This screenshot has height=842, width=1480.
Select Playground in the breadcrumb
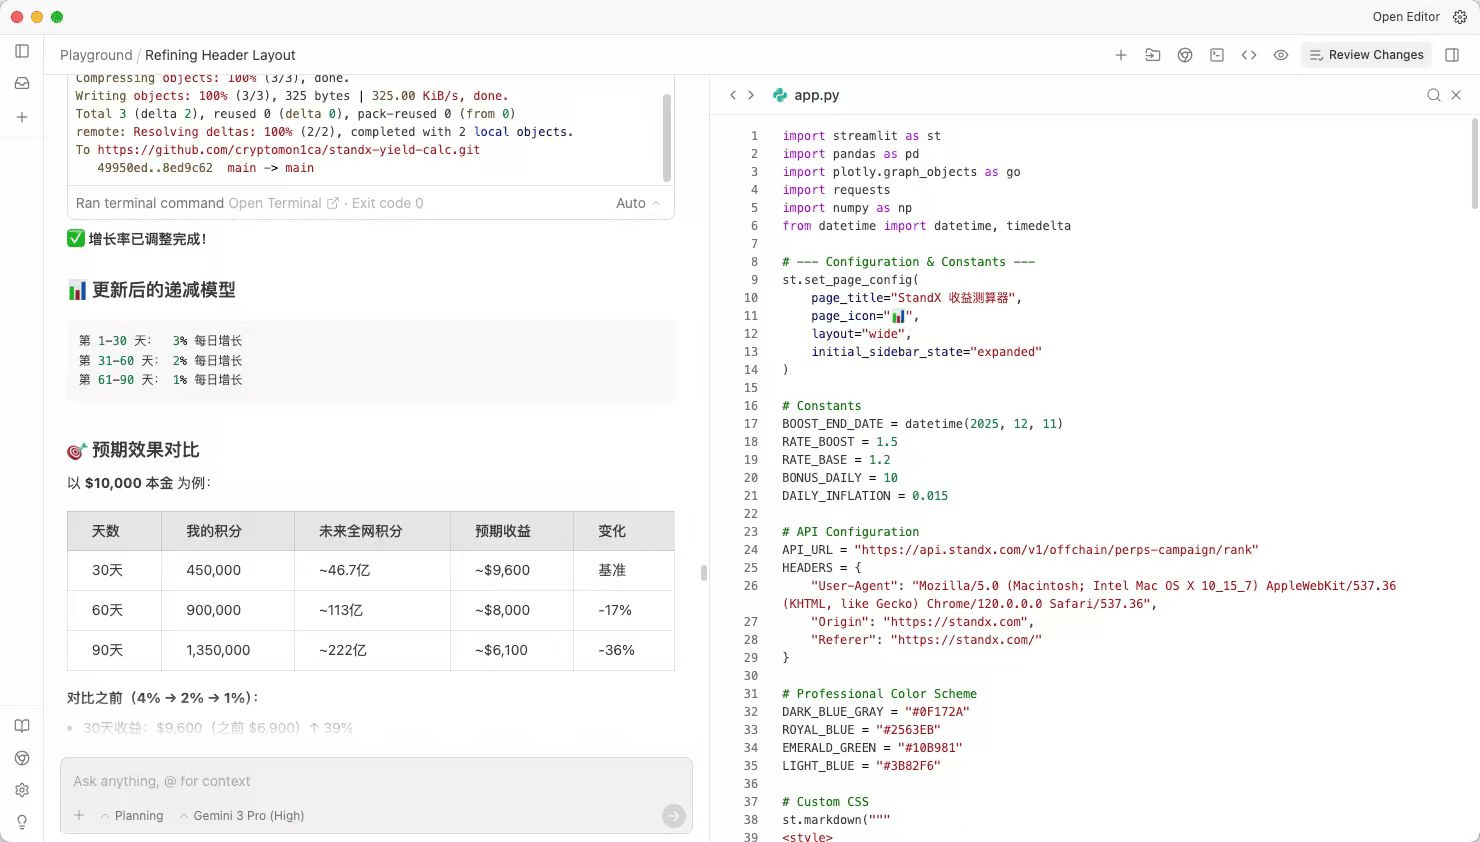[x=96, y=55]
